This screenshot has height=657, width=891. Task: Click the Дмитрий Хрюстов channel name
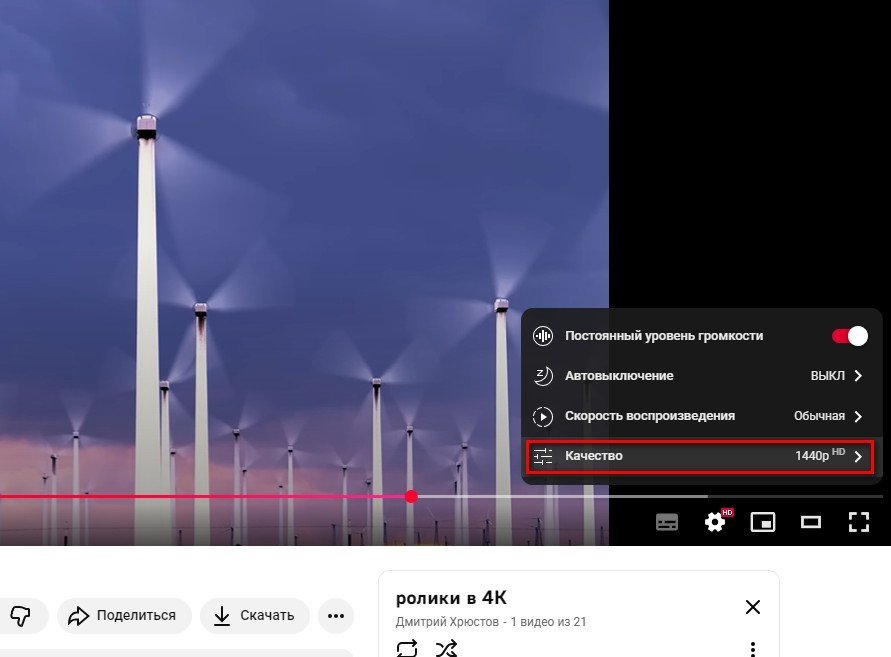pos(447,622)
